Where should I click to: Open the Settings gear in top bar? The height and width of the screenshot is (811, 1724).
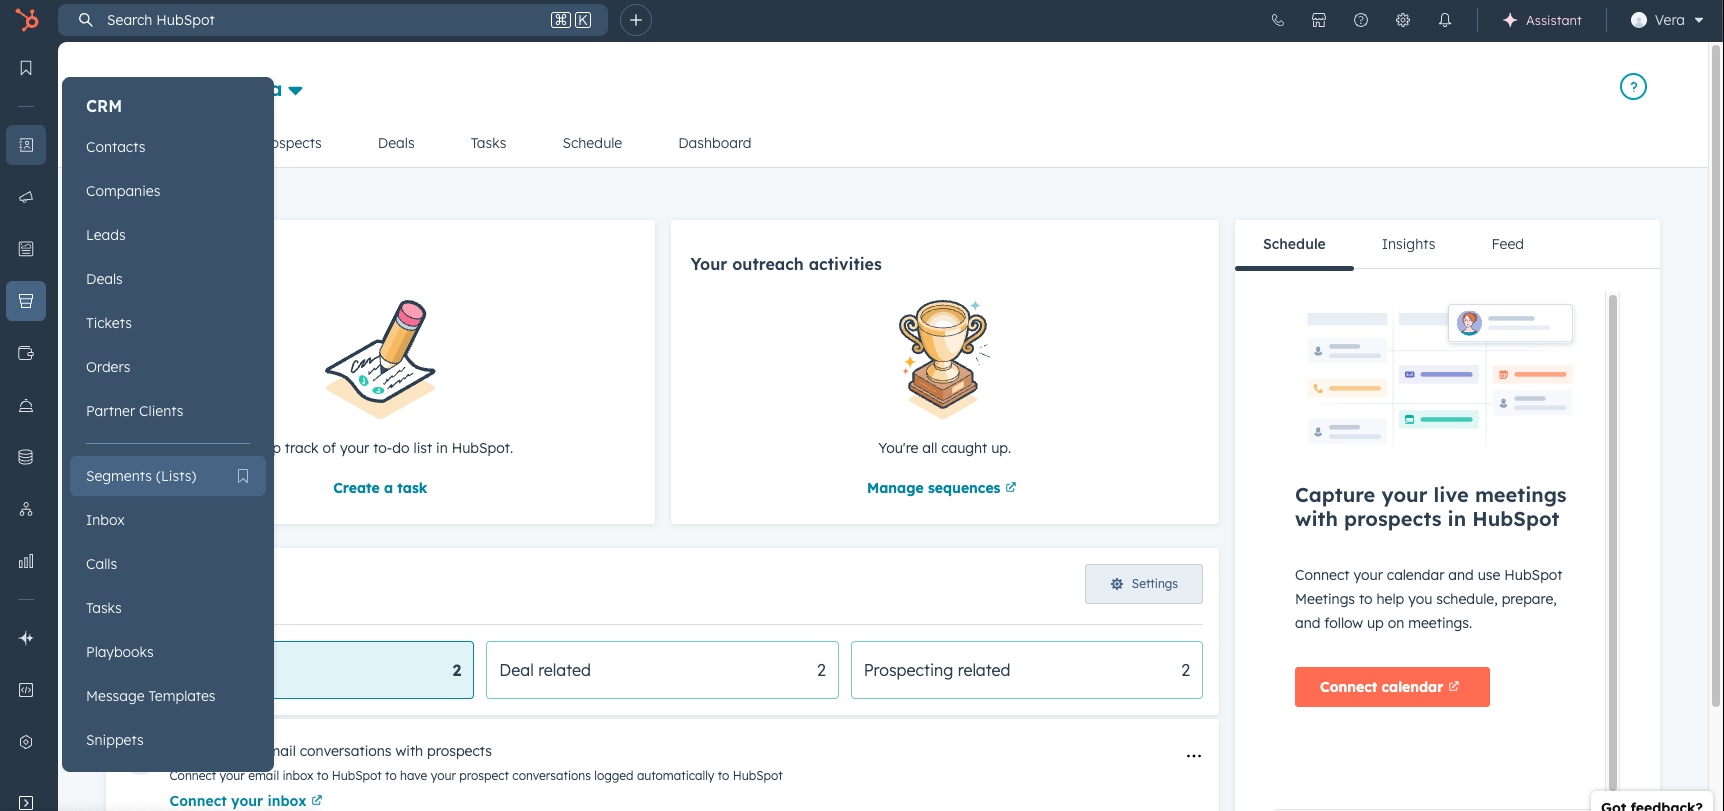coord(1403,20)
